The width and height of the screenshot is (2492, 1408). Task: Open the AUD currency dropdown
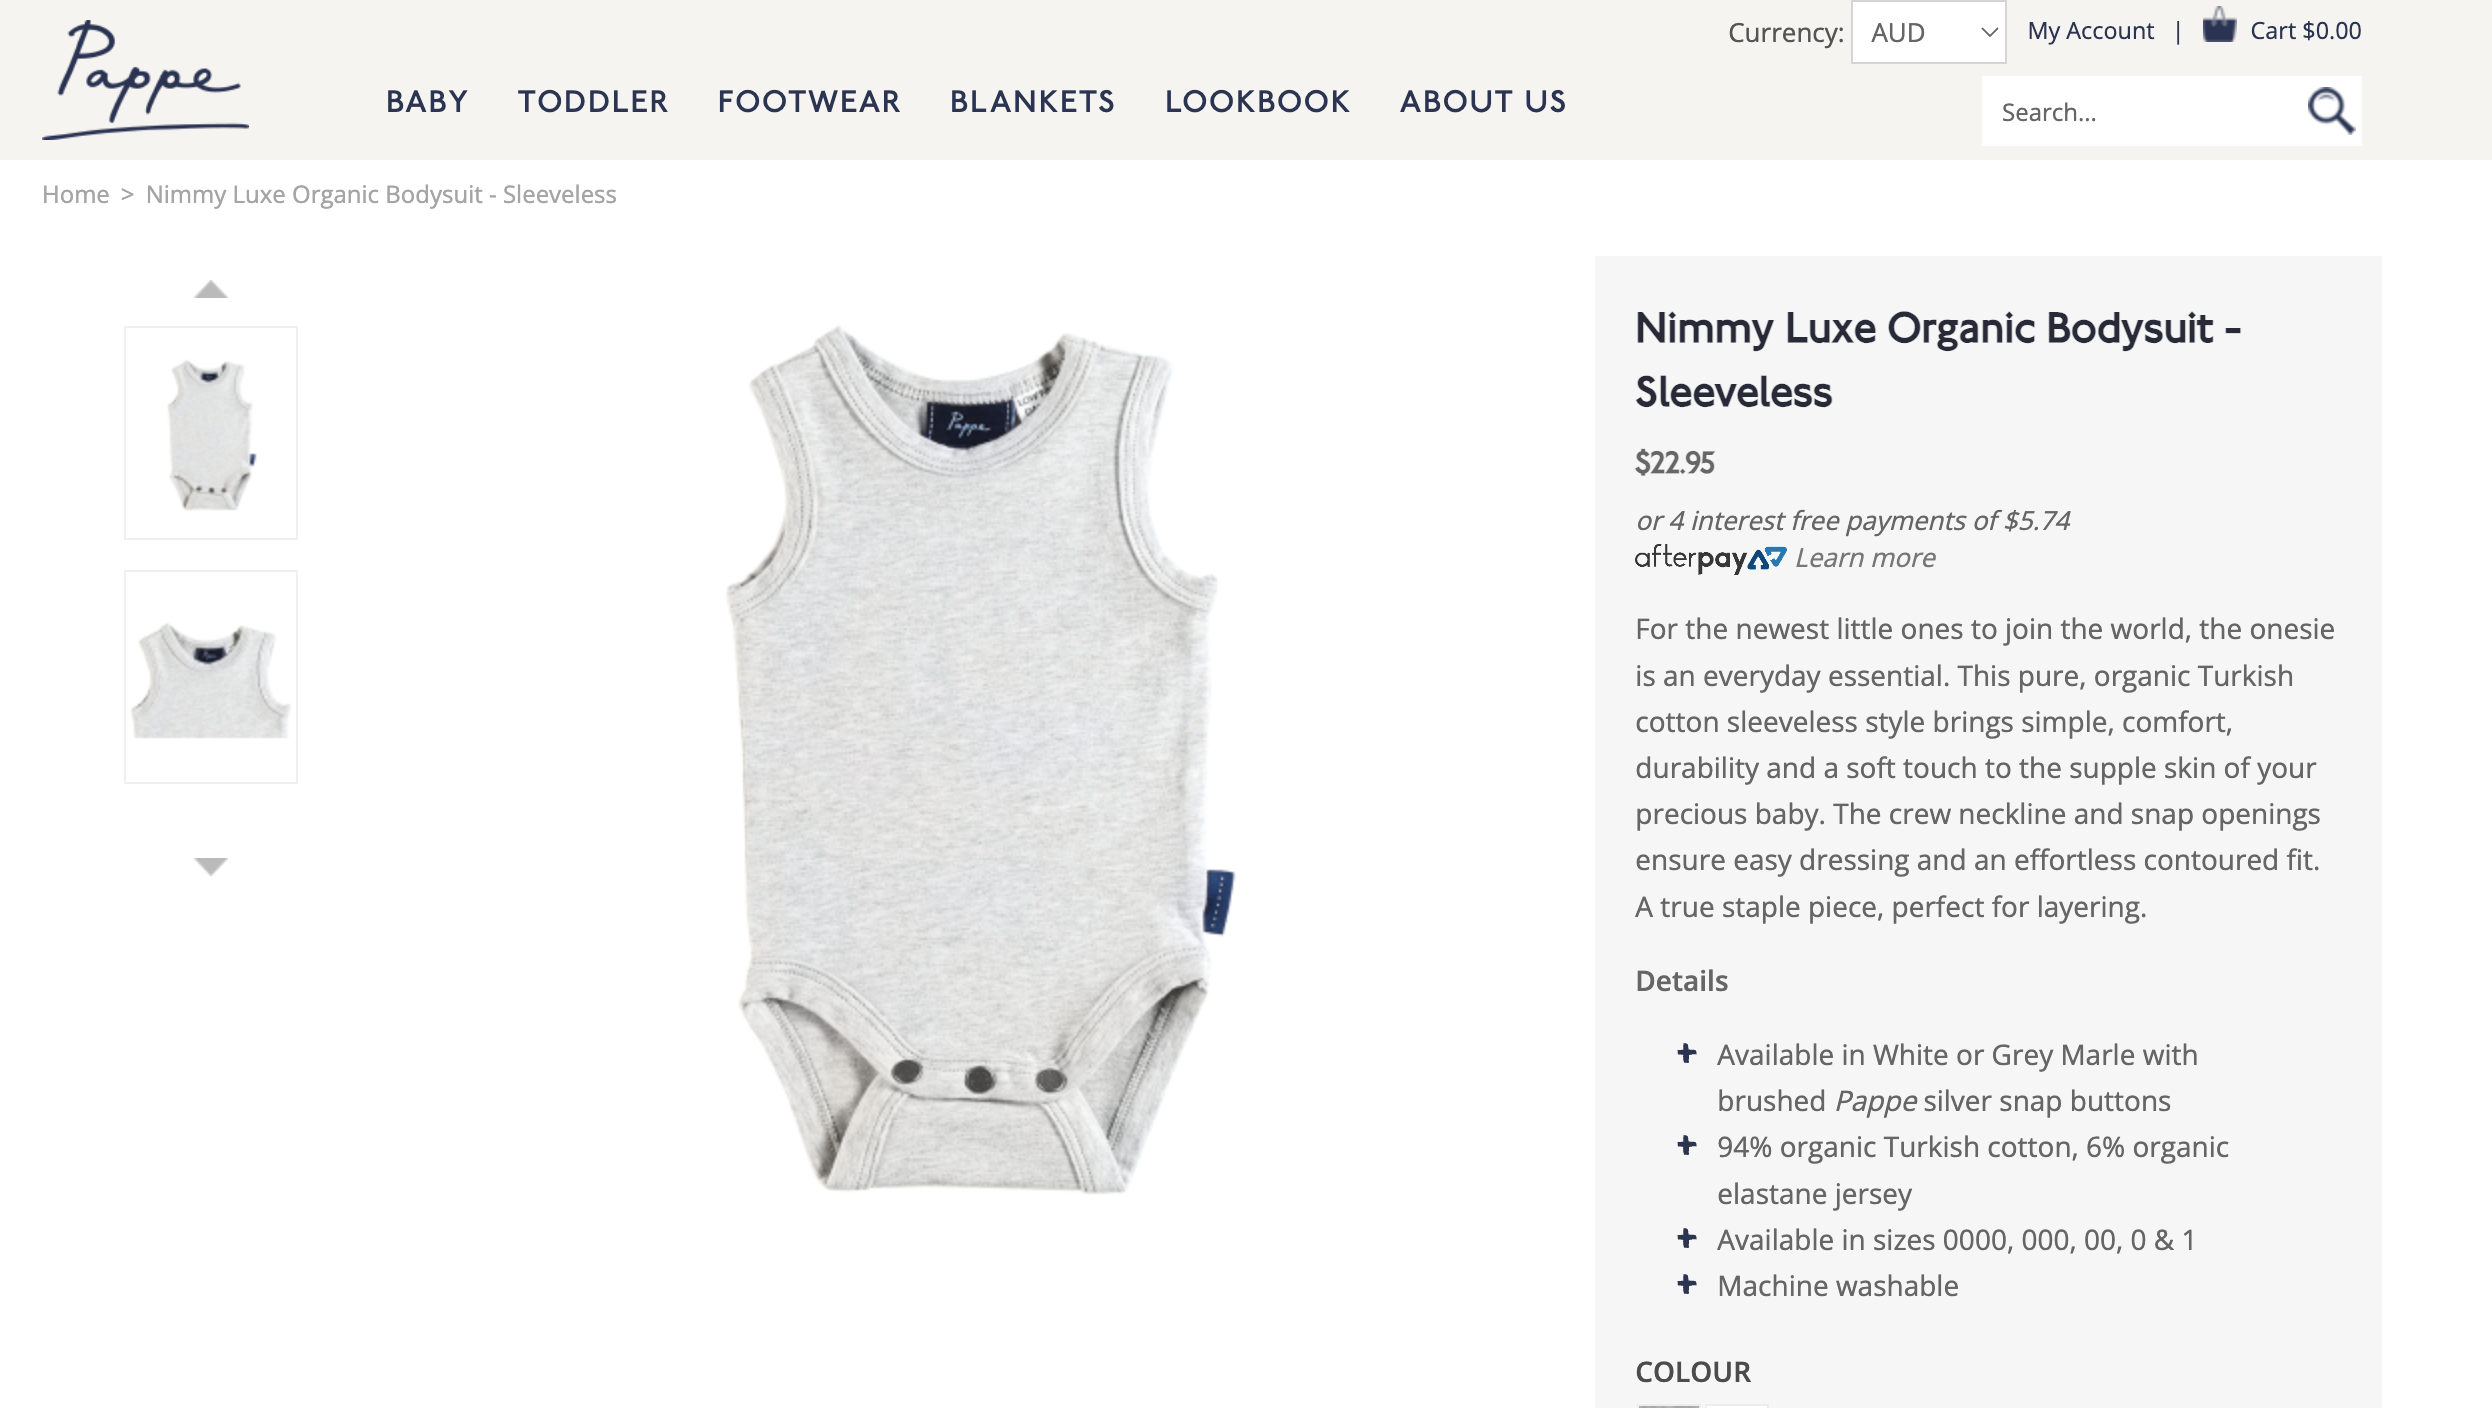tap(1928, 32)
